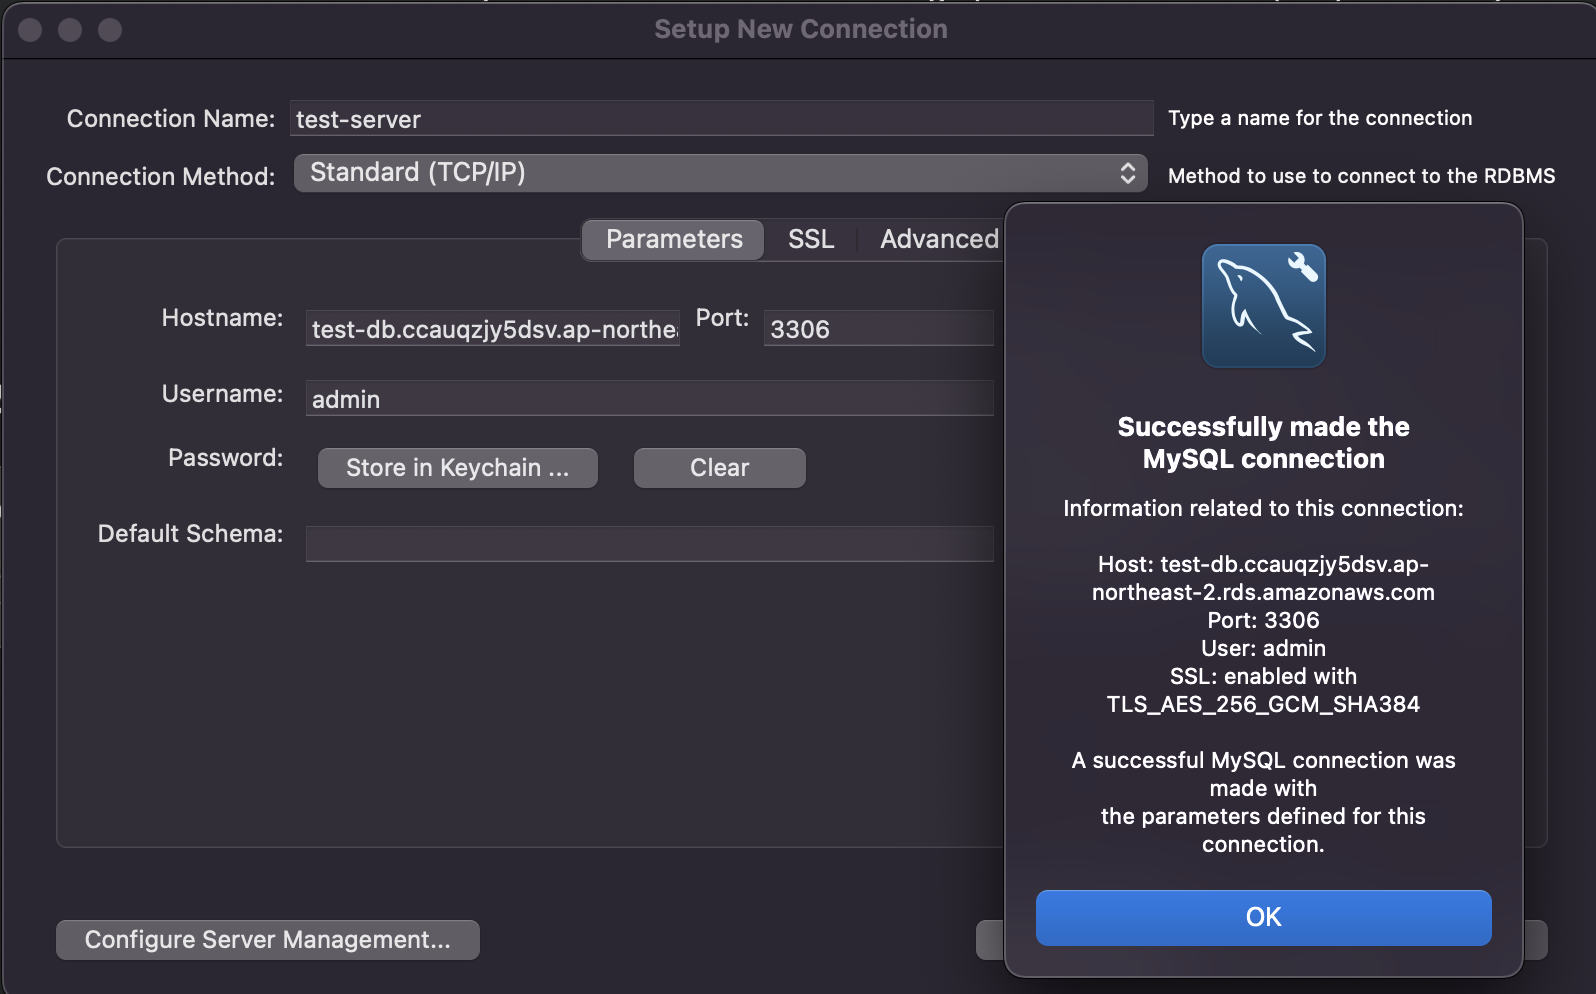Image resolution: width=1596 pixels, height=994 pixels.
Task: Switch to the SSL tab
Action: [x=811, y=240]
